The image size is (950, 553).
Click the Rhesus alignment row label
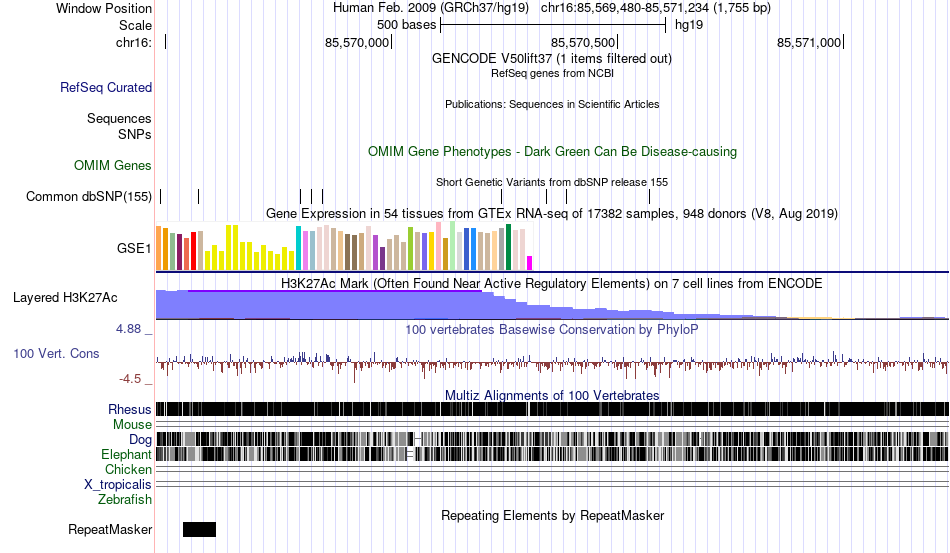tap(129, 409)
